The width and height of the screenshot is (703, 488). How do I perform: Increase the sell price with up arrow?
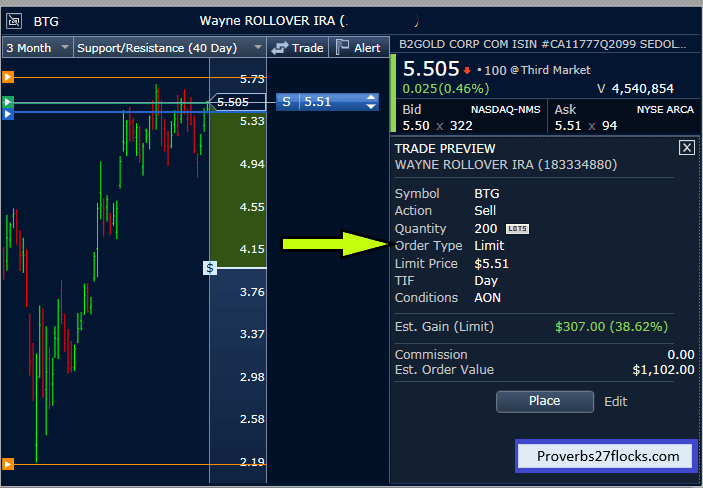(x=372, y=97)
